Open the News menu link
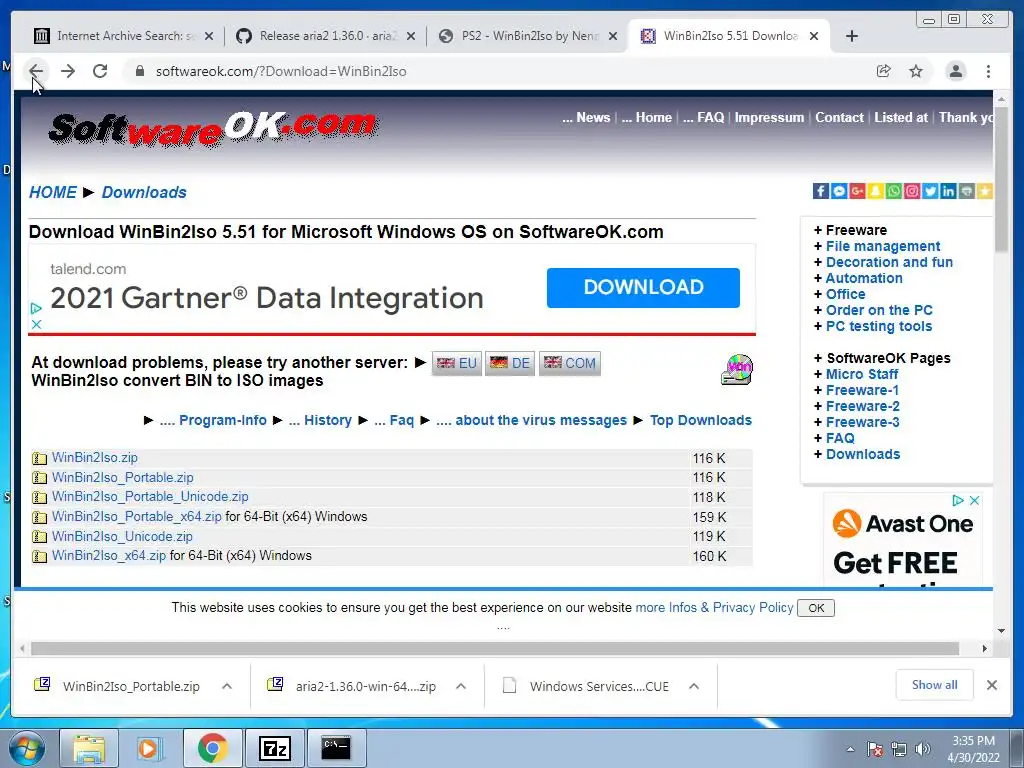 click(x=586, y=118)
